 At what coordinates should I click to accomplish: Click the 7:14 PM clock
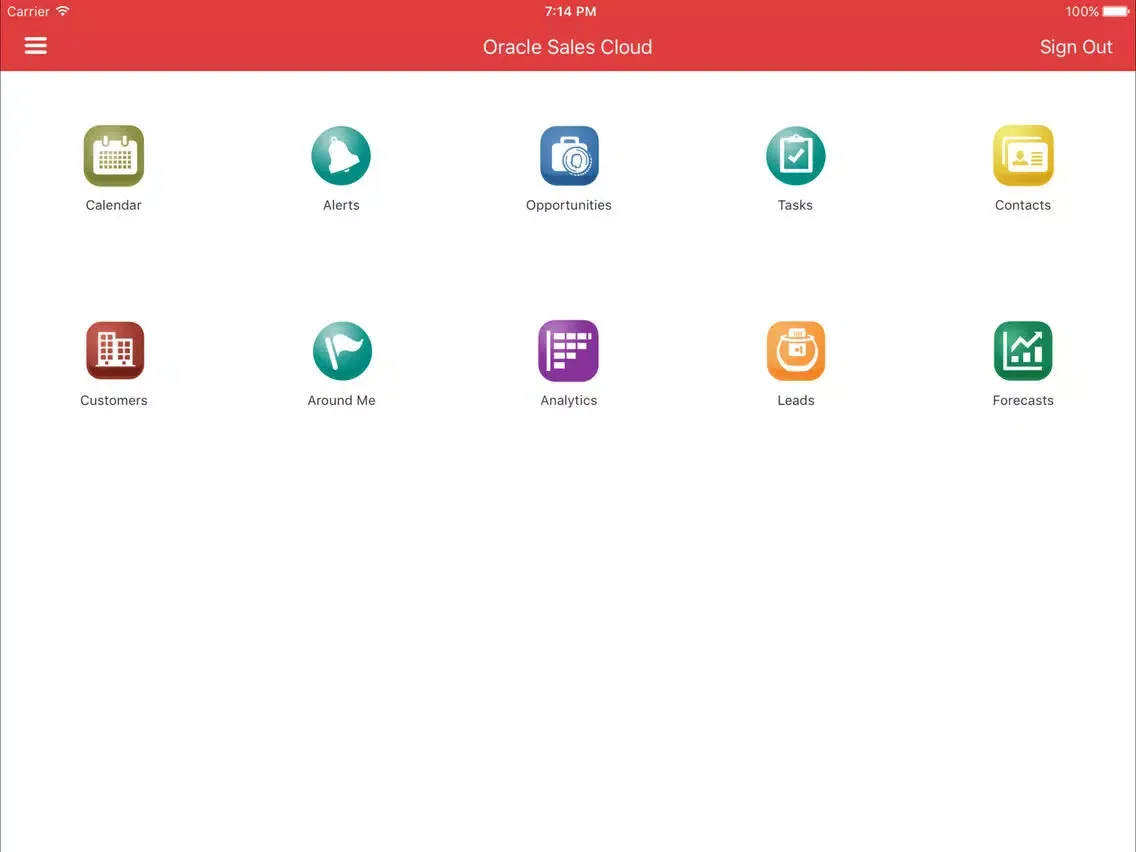click(570, 12)
